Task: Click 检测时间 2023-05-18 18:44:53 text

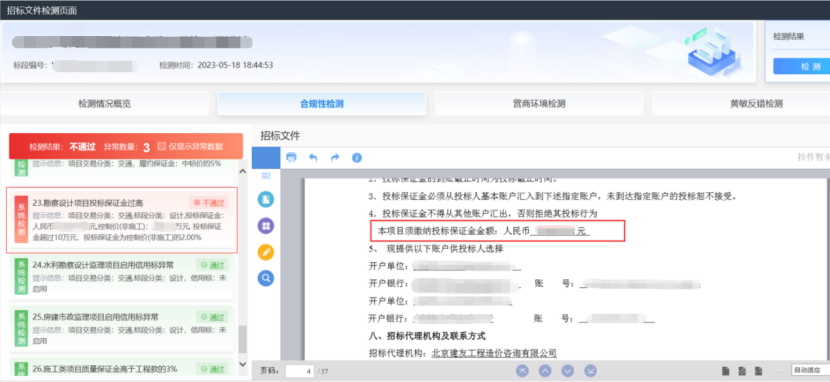Action: [216, 65]
